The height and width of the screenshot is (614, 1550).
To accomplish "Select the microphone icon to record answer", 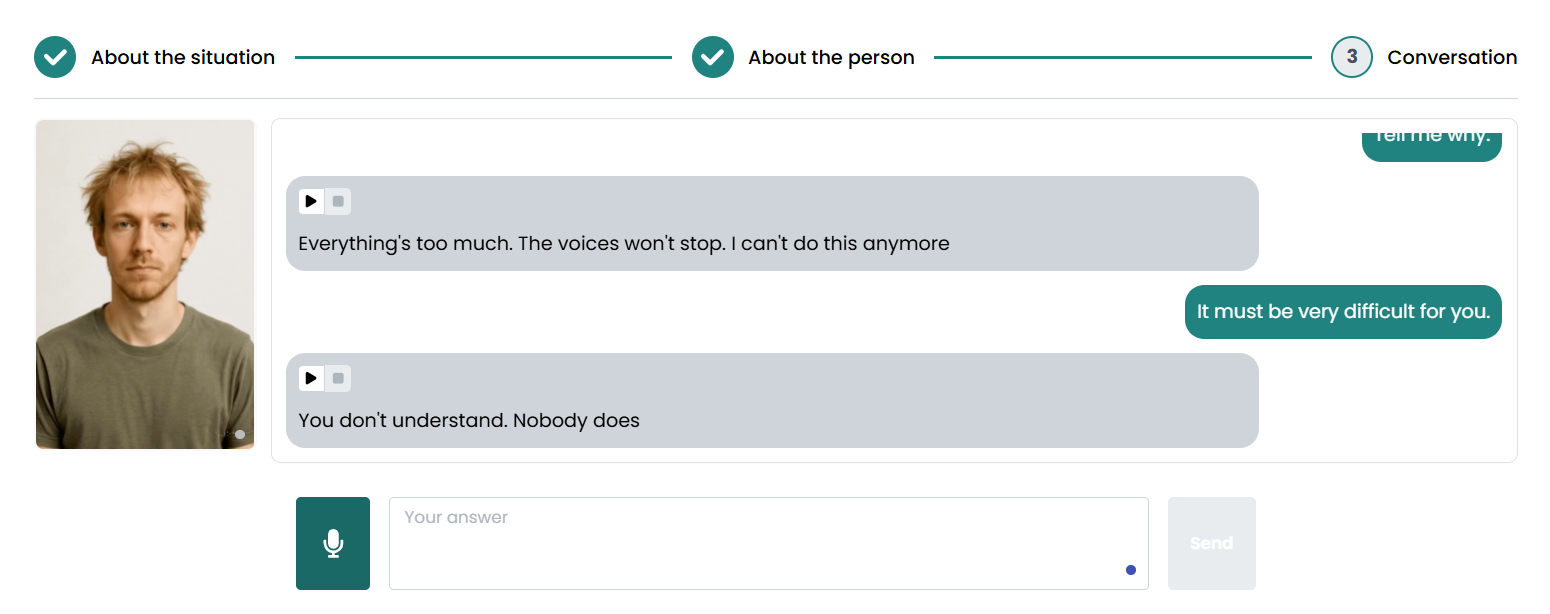I will [x=333, y=543].
